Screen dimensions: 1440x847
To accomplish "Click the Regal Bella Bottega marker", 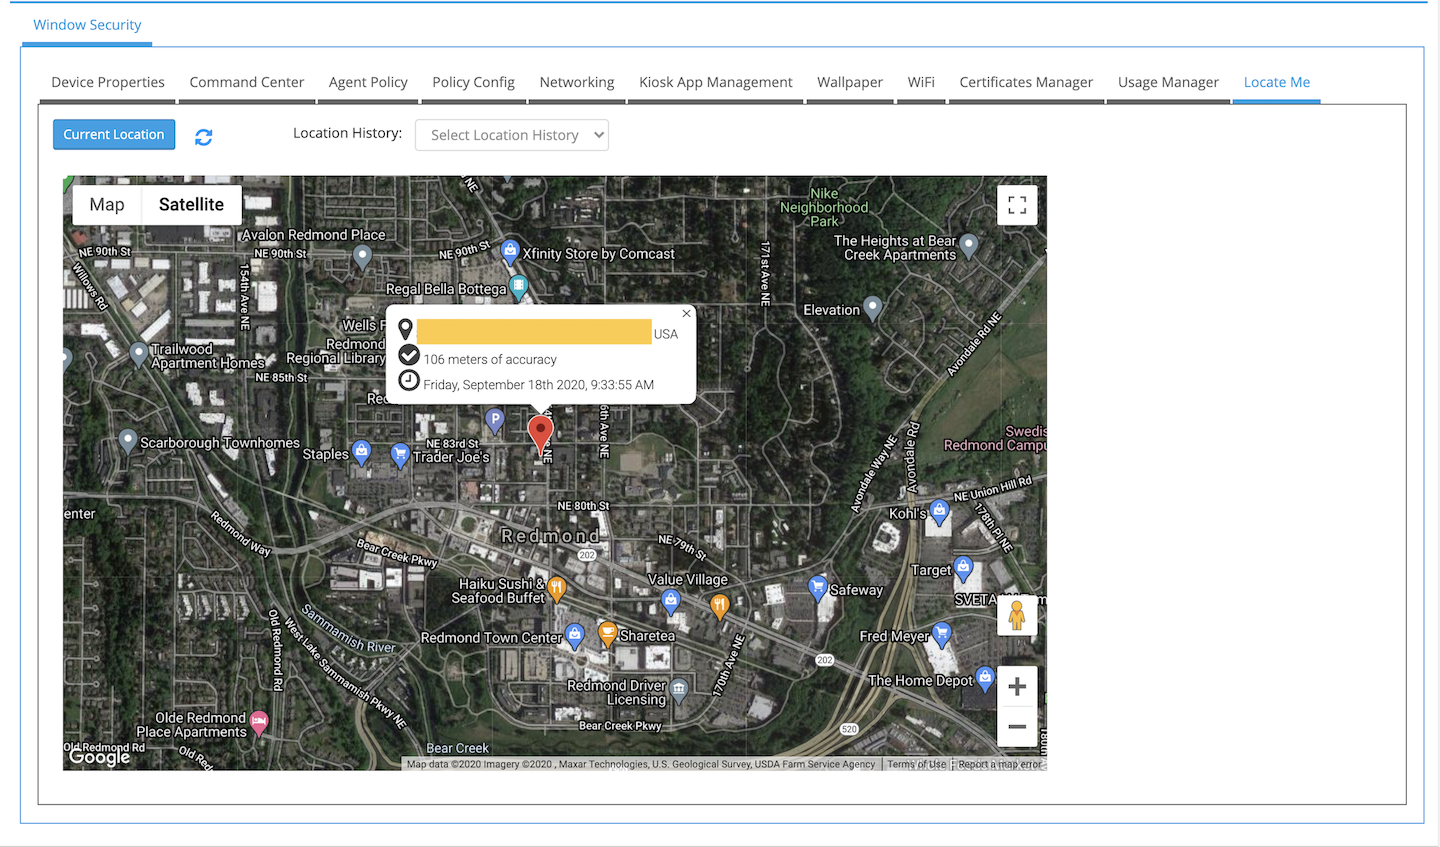I will [x=518, y=288].
